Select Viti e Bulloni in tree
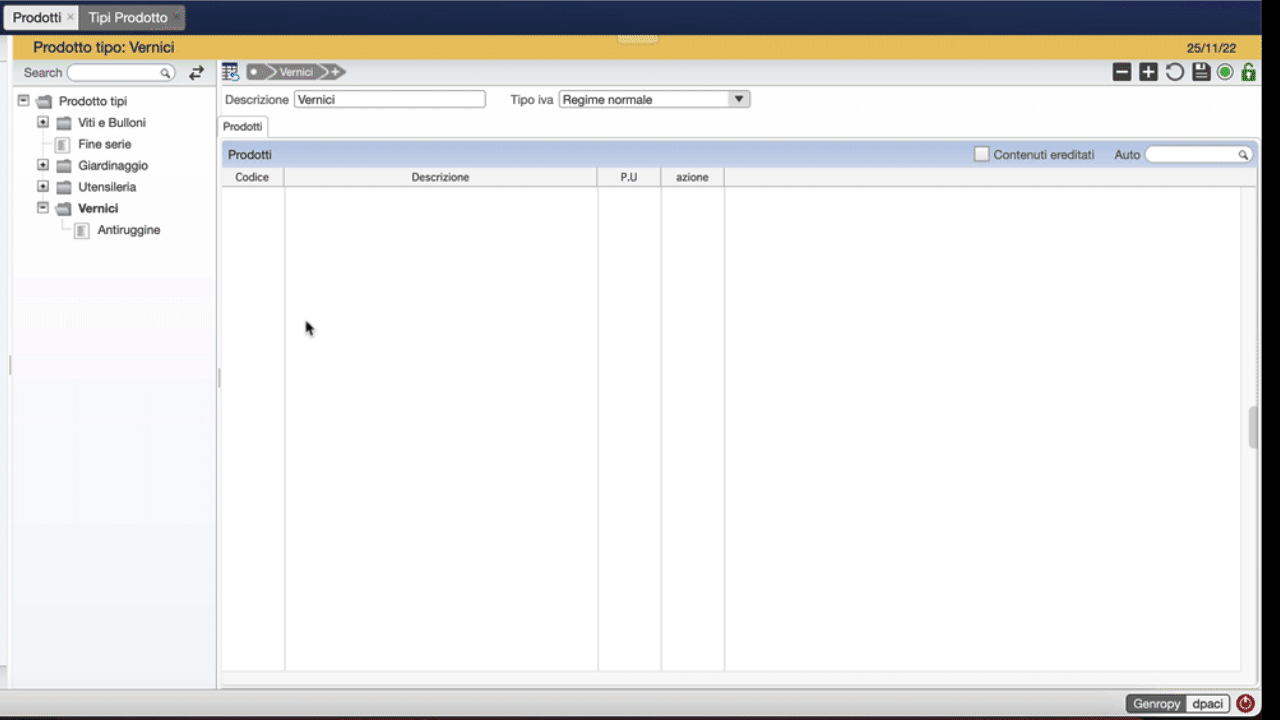The image size is (1280, 720). coord(112,123)
